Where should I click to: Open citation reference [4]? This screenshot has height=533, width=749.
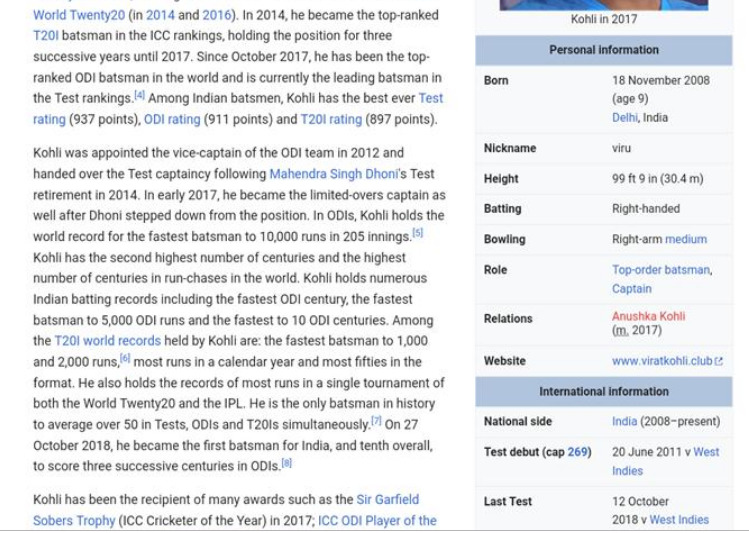pos(139,95)
